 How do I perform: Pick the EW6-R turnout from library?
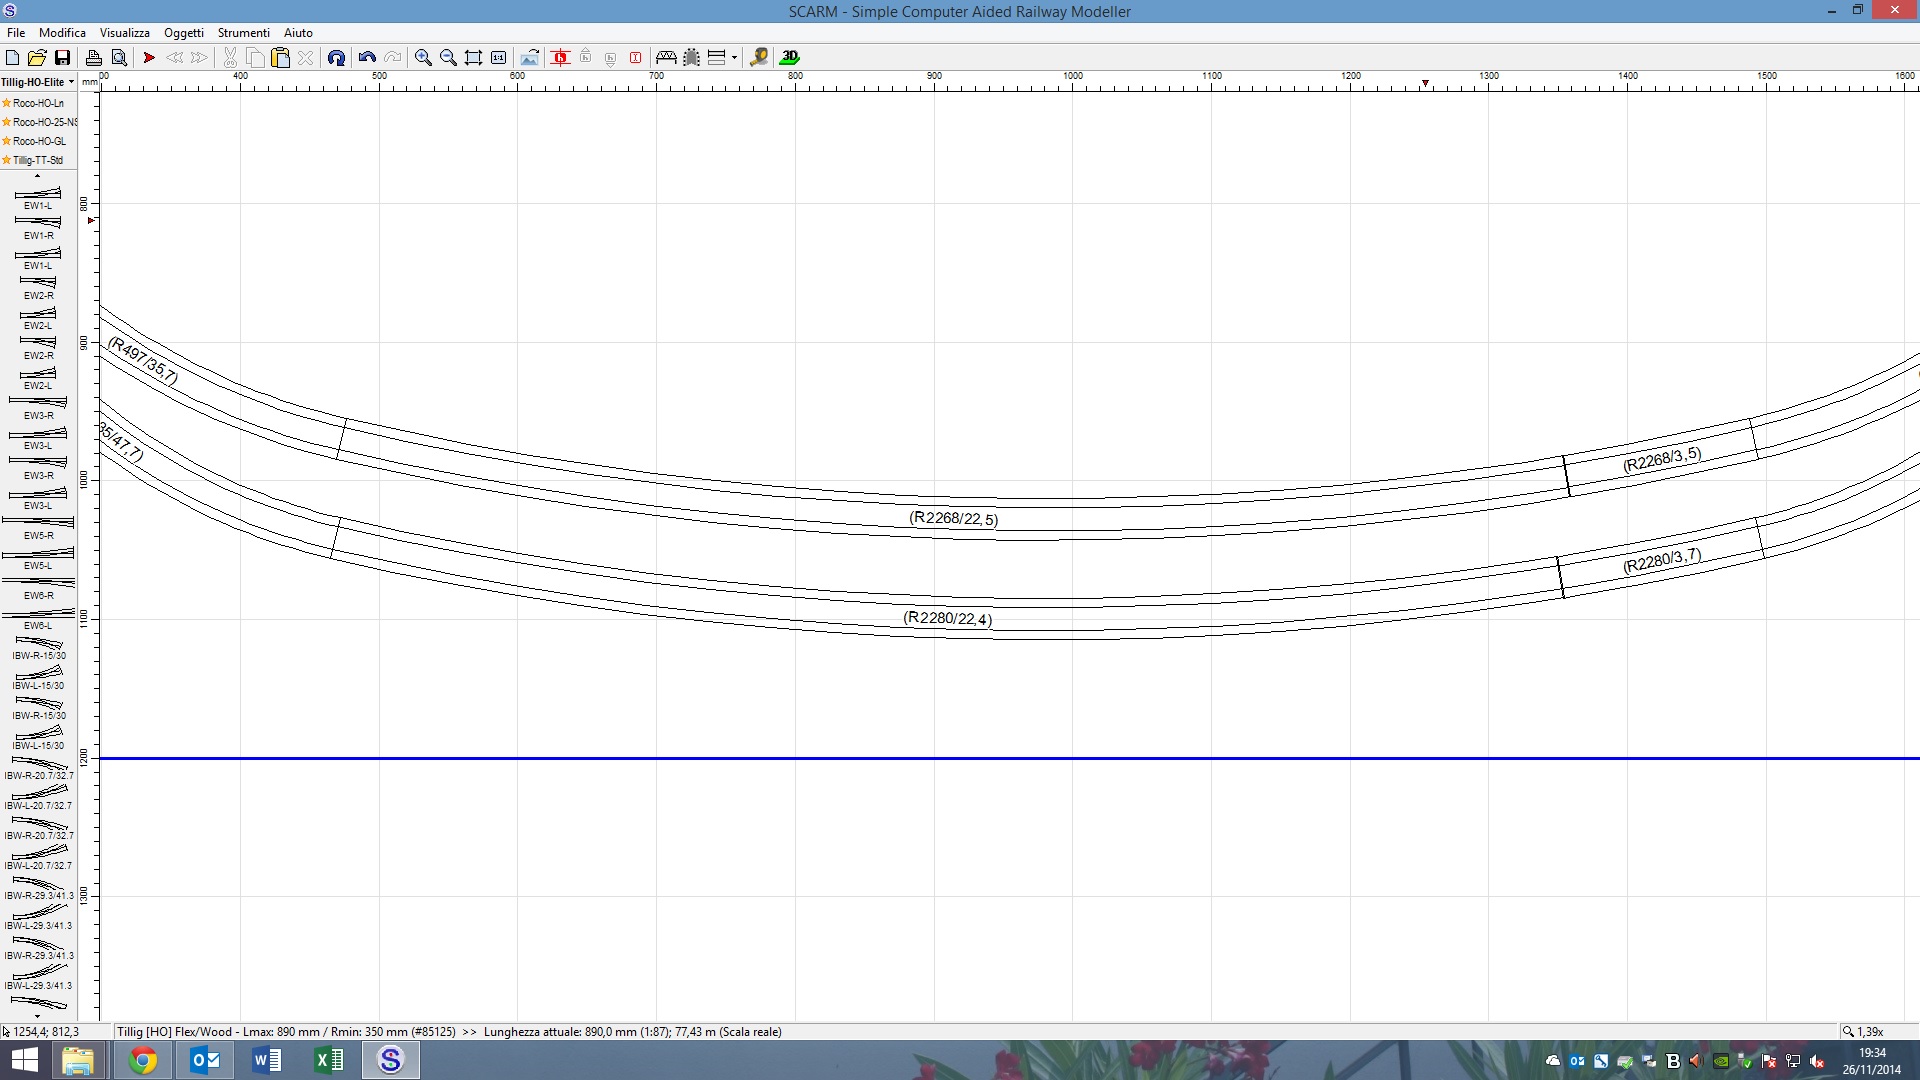point(38,587)
